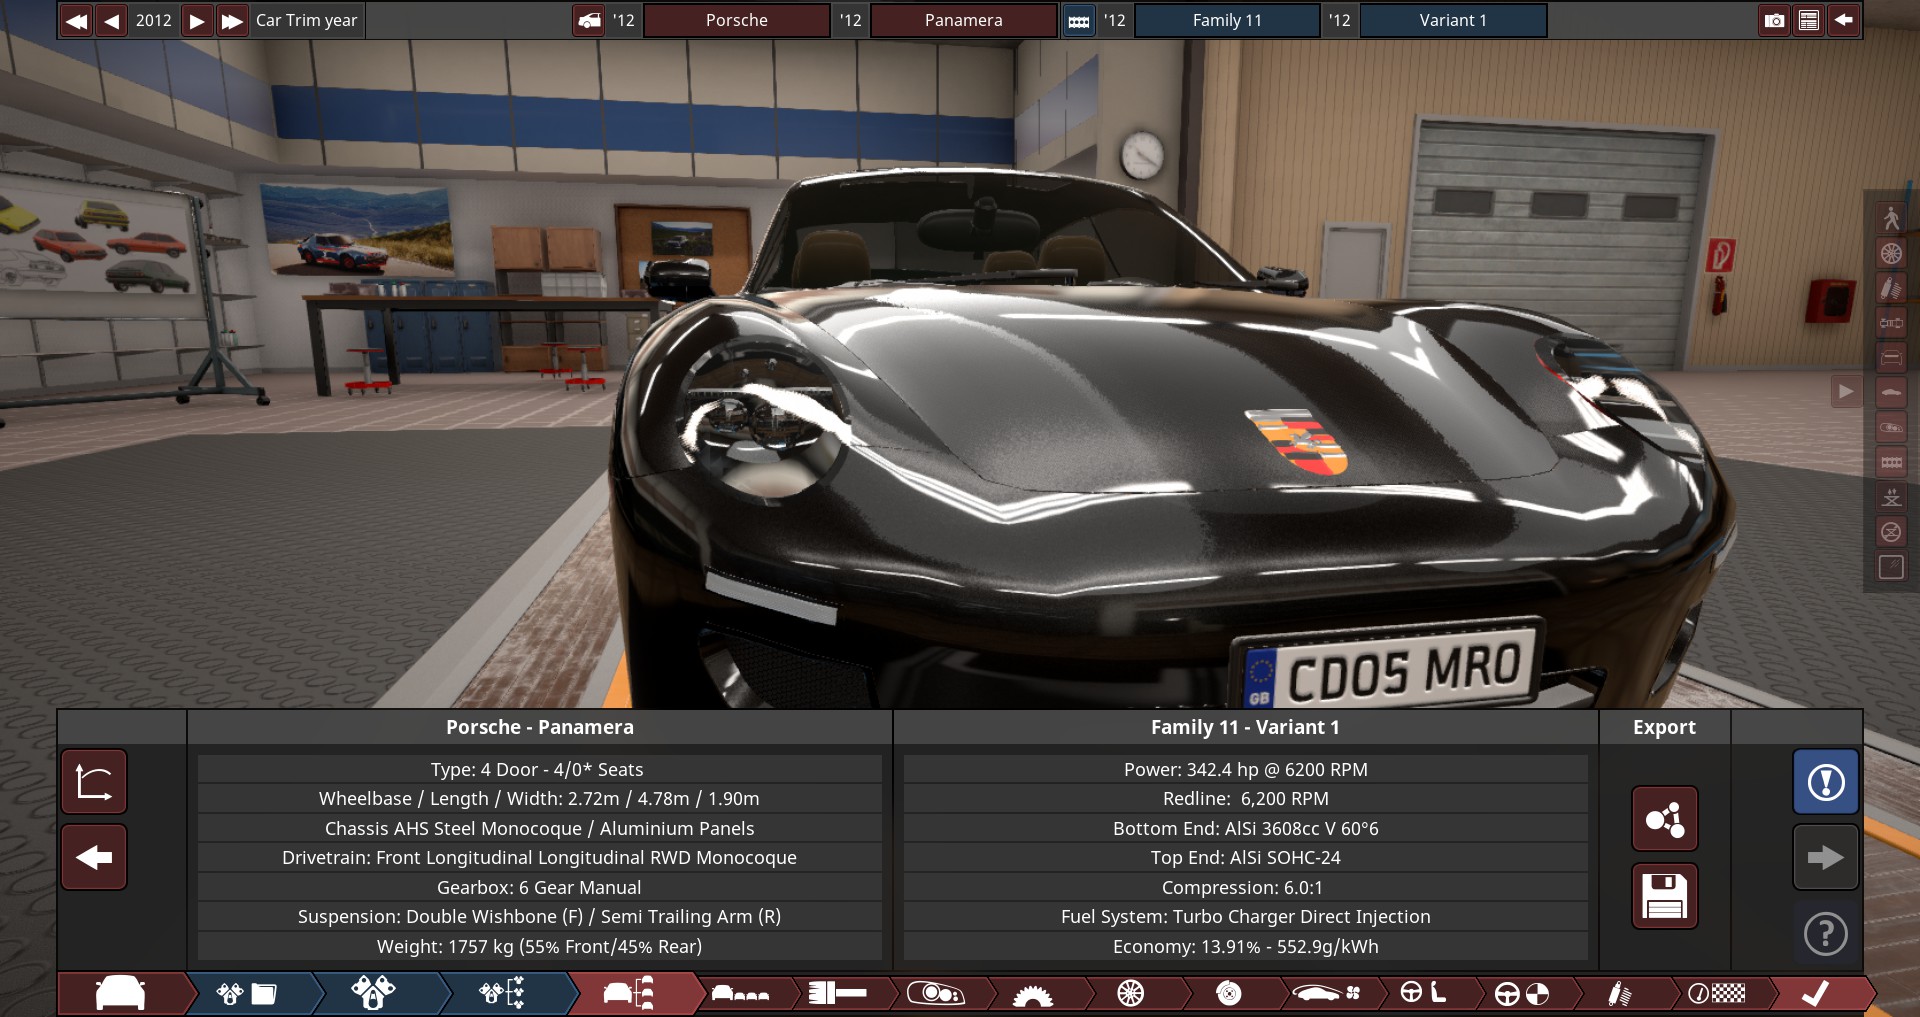Click the top-right back arrow icon
The image size is (1920, 1017).
tap(1844, 20)
